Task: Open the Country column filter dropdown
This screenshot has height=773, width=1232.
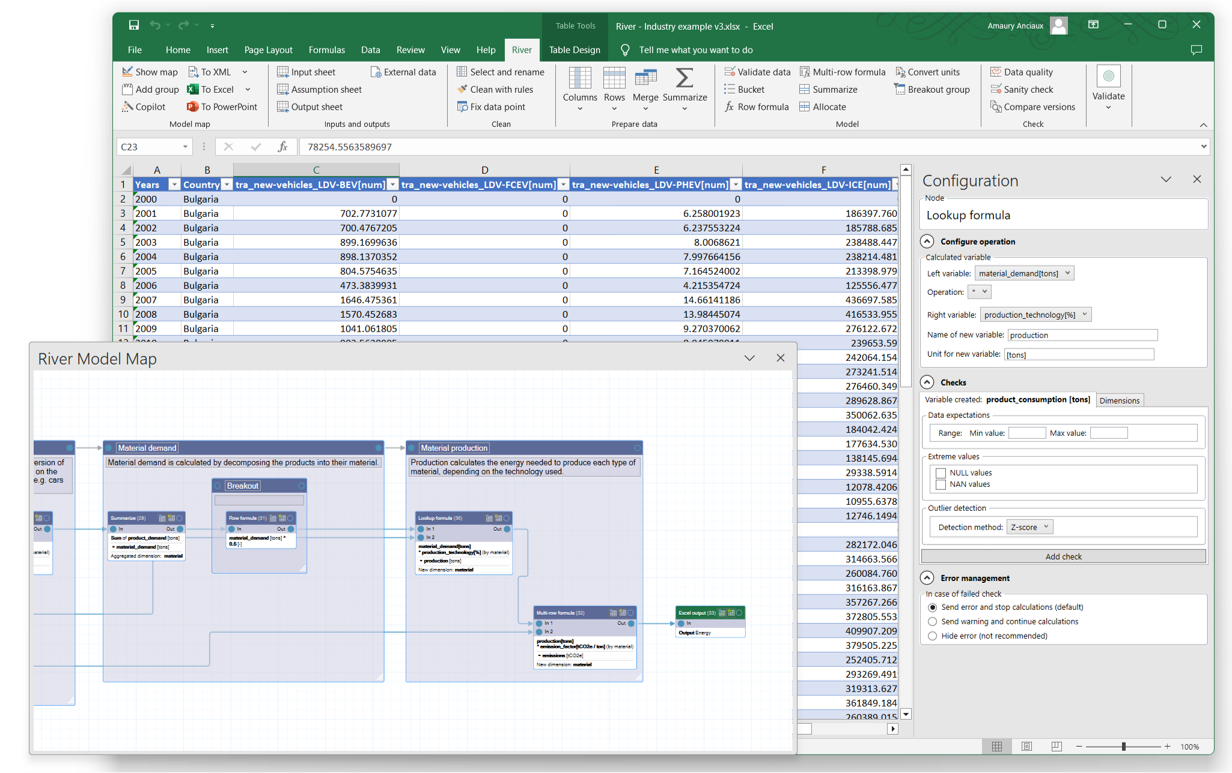Action: 227,185
